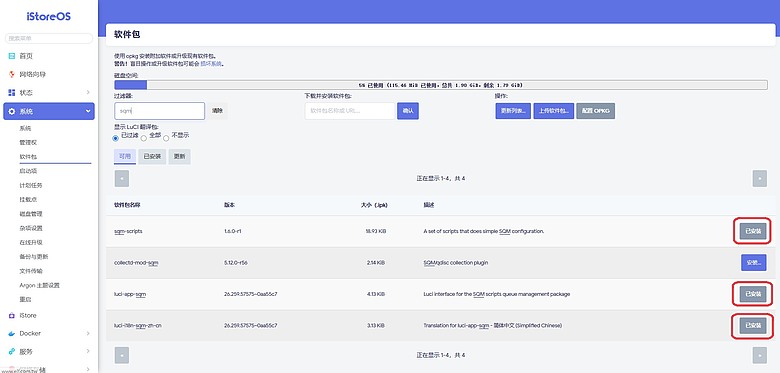
Task: Select the 不显示 radio option
Action: (166, 138)
